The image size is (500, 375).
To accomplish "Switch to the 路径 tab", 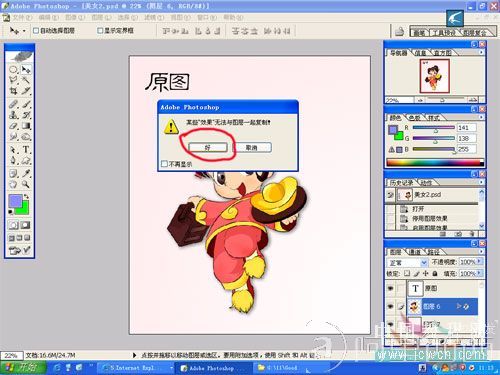I will (434, 252).
